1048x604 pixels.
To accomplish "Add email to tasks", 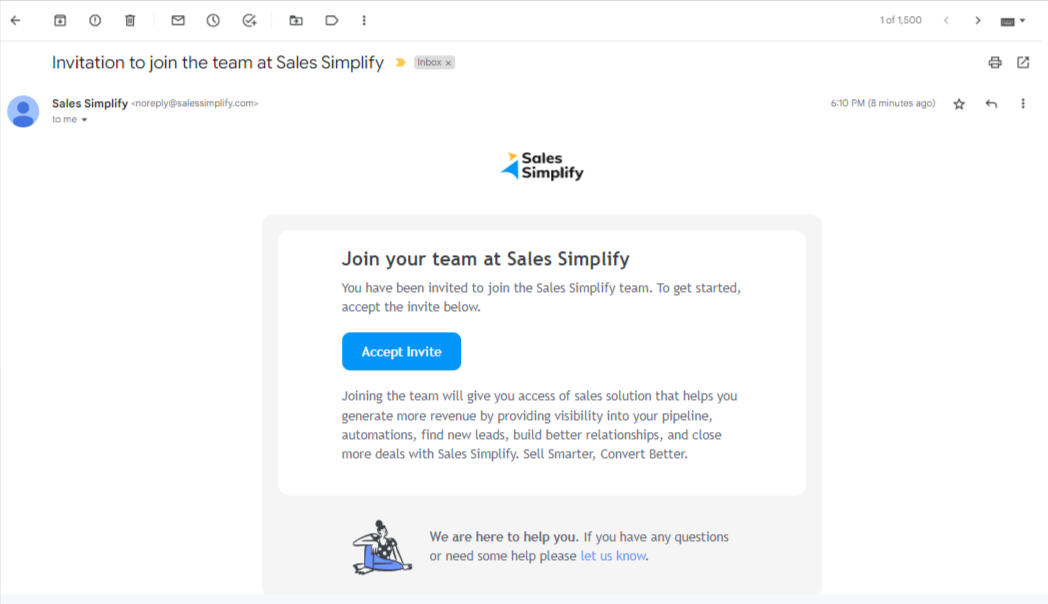I will pyautogui.click(x=249, y=21).
